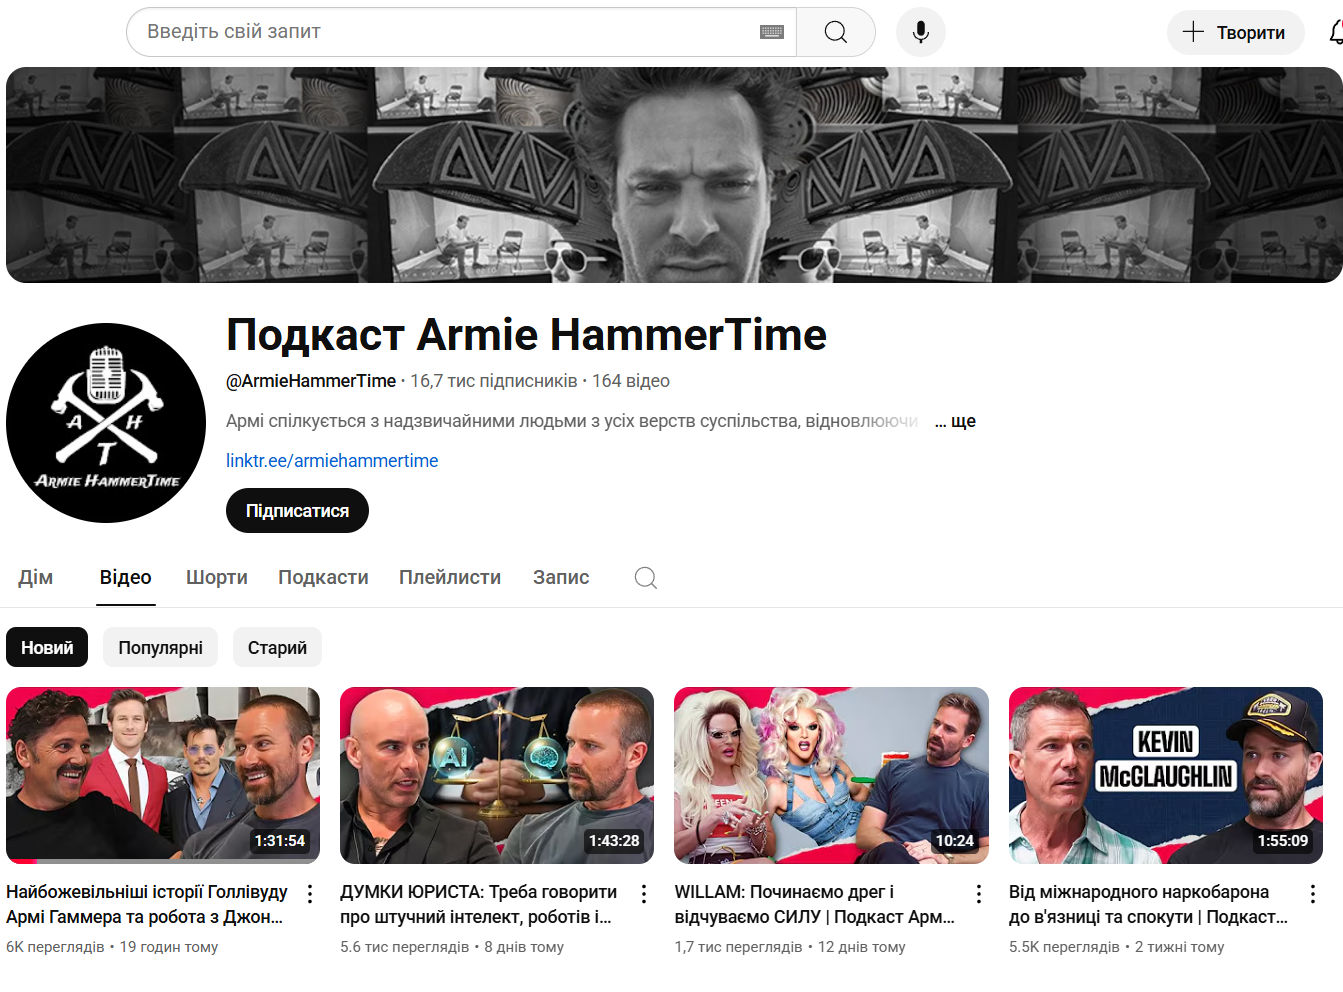Open the 'Плейлисти' tab
This screenshot has width=1343, height=992.
[450, 578]
